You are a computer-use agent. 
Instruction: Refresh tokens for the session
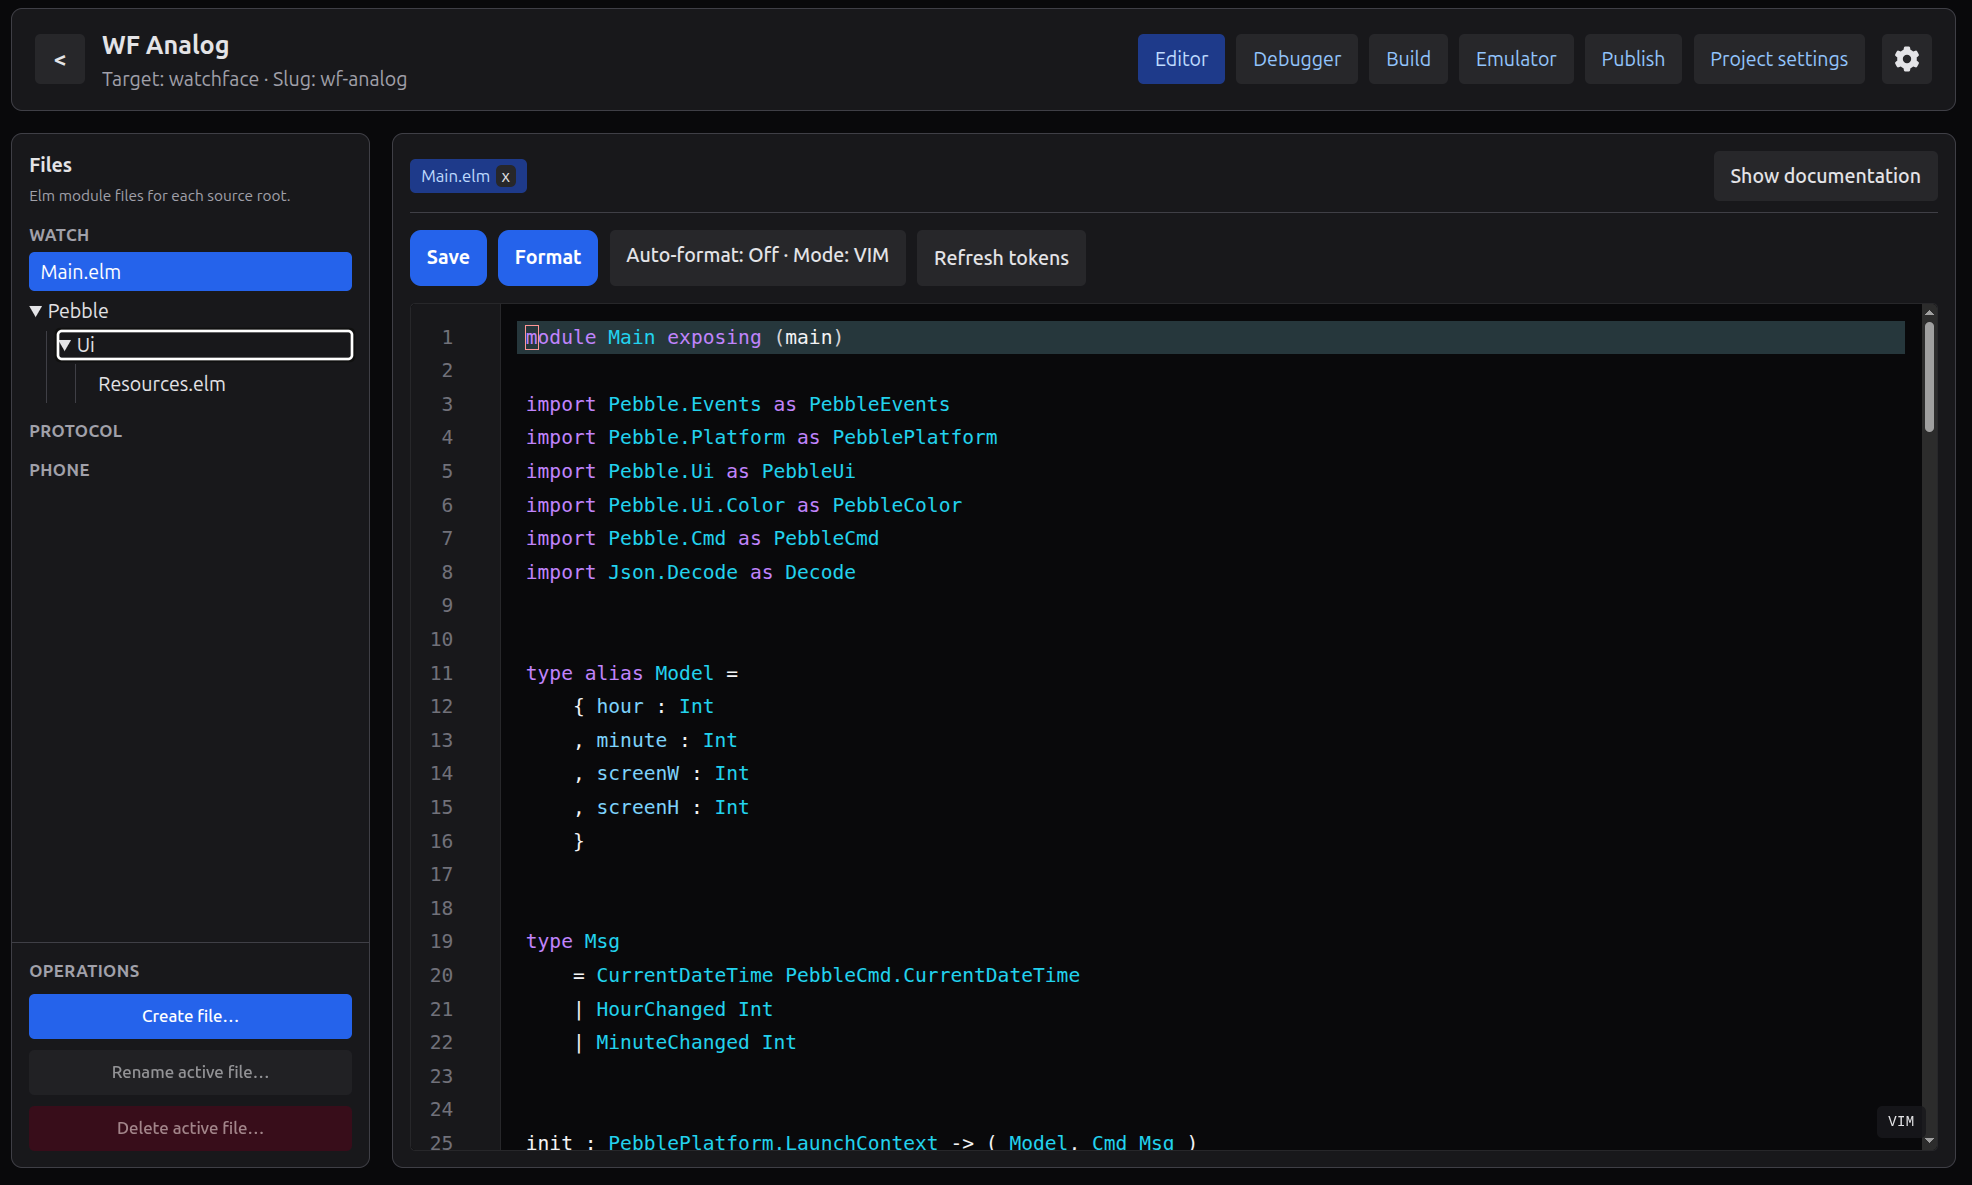coord(1000,257)
